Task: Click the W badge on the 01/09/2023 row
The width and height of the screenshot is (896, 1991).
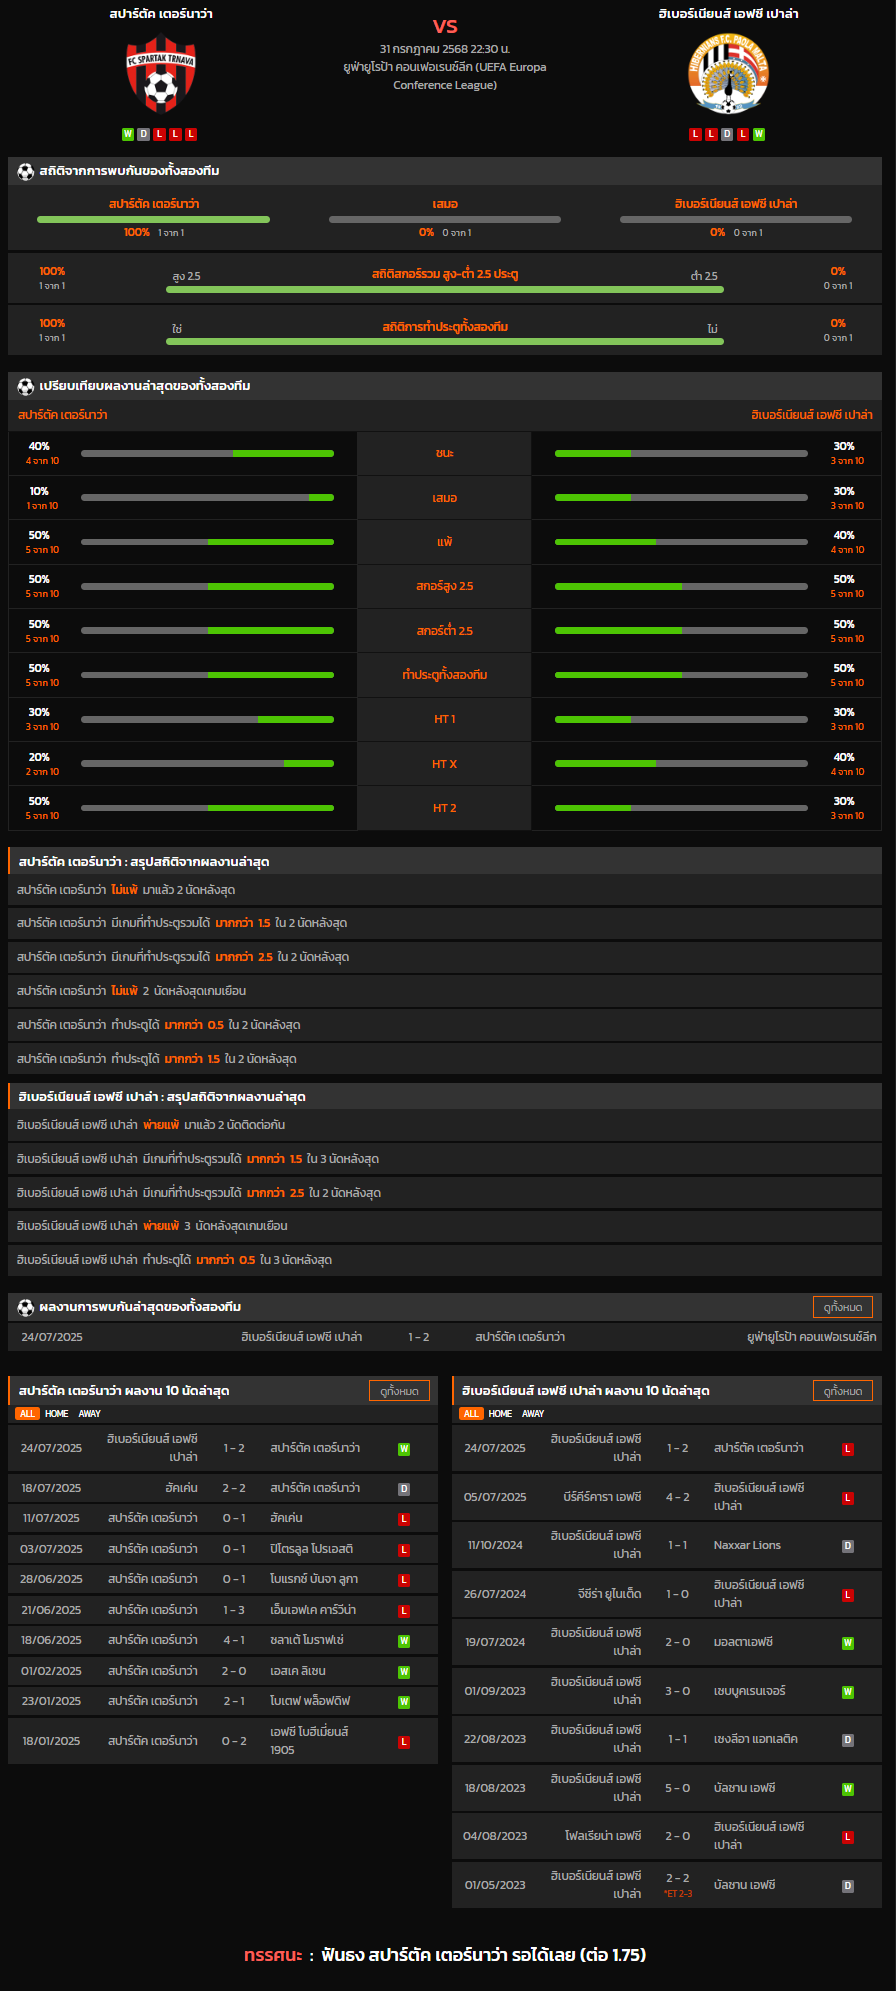Action: [x=848, y=1692]
